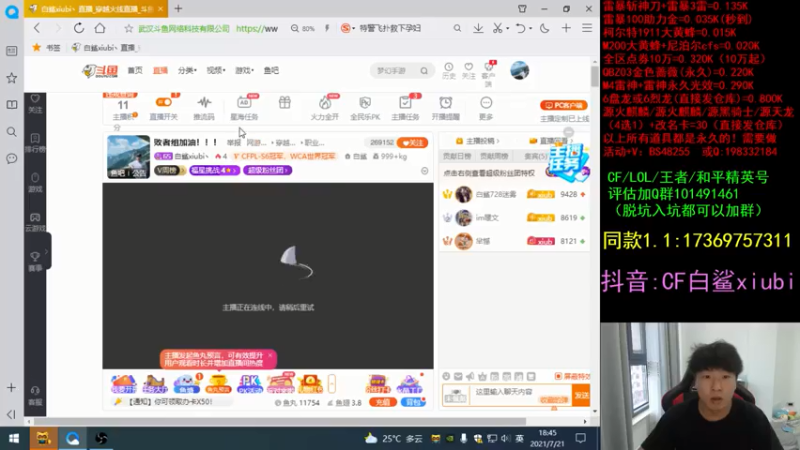Select 直播 in the Douyu navigation

tap(160, 70)
